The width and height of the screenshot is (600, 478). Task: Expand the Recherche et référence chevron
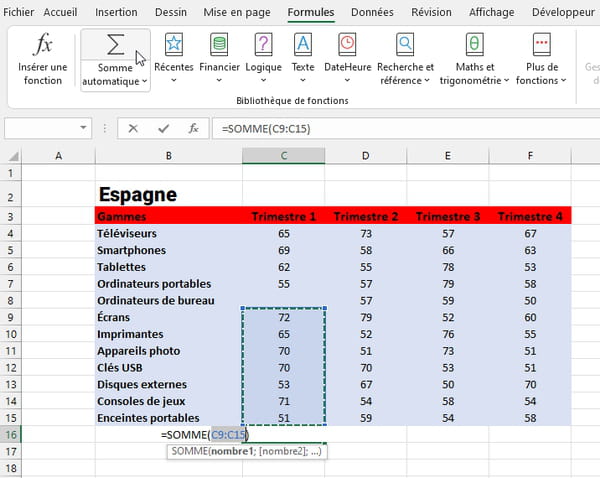427,80
